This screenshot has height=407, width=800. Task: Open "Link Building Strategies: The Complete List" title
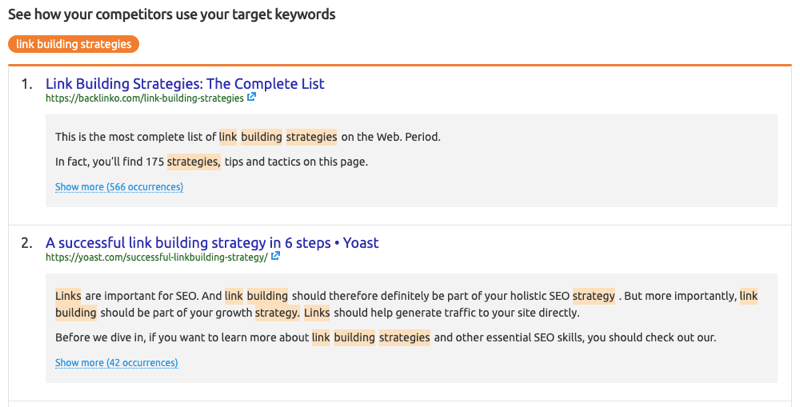(x=185, y=84)
